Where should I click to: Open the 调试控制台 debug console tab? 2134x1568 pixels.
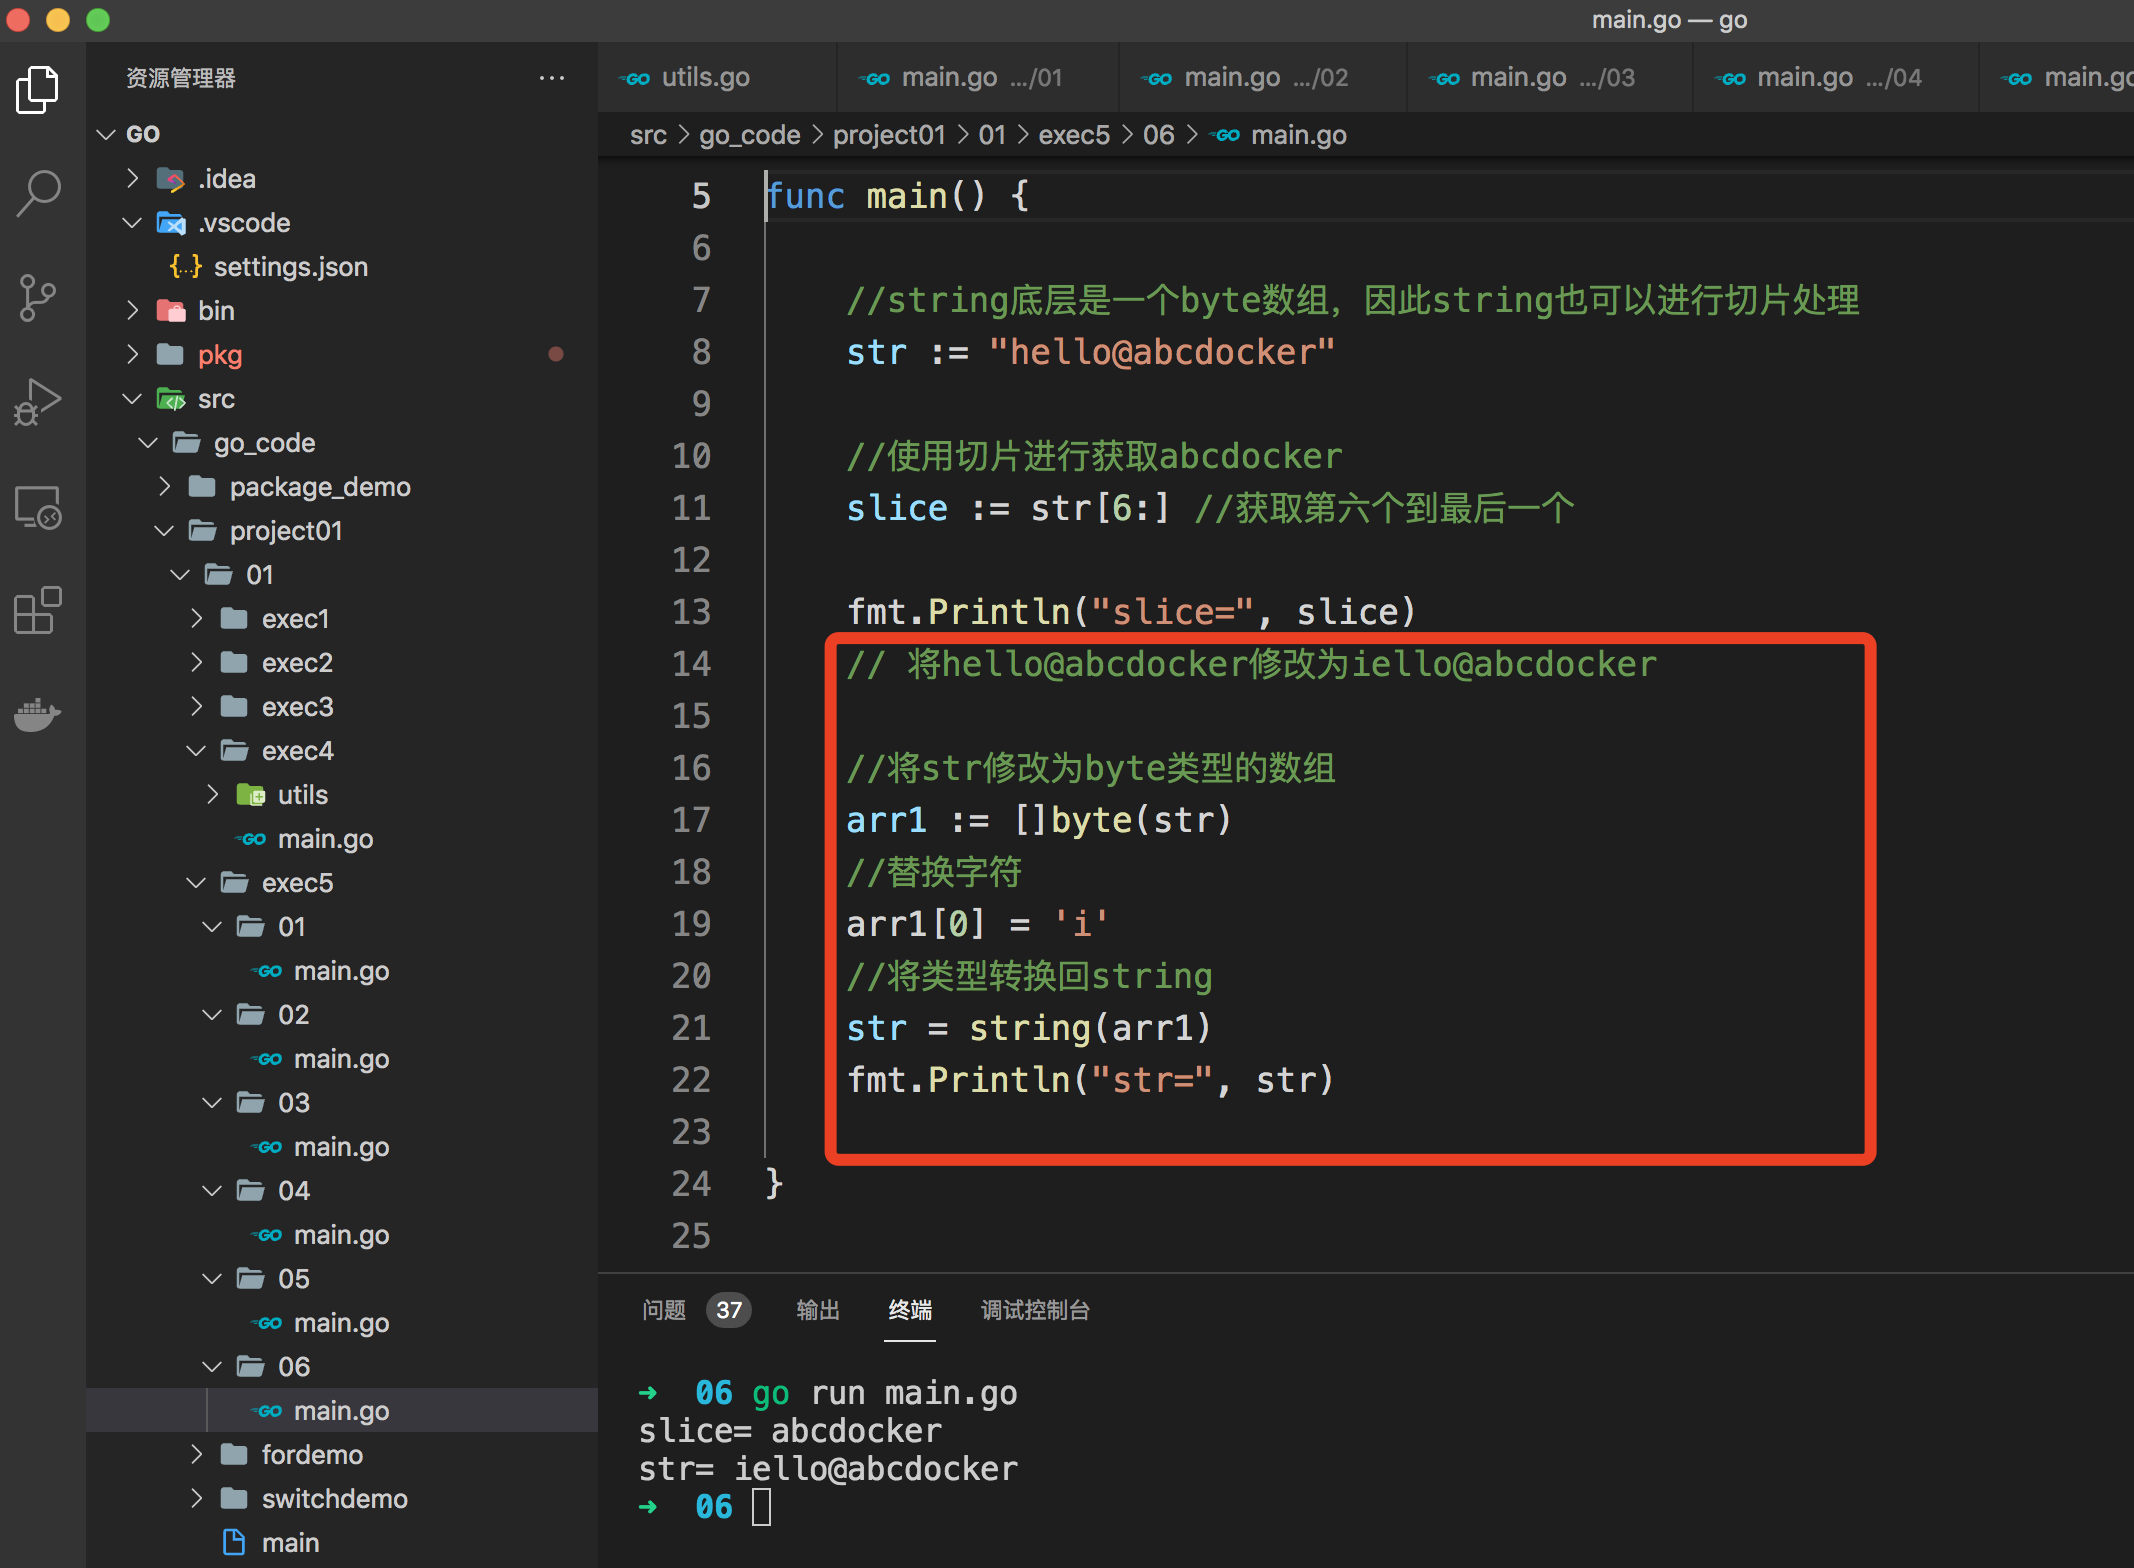[1035, 1310]
